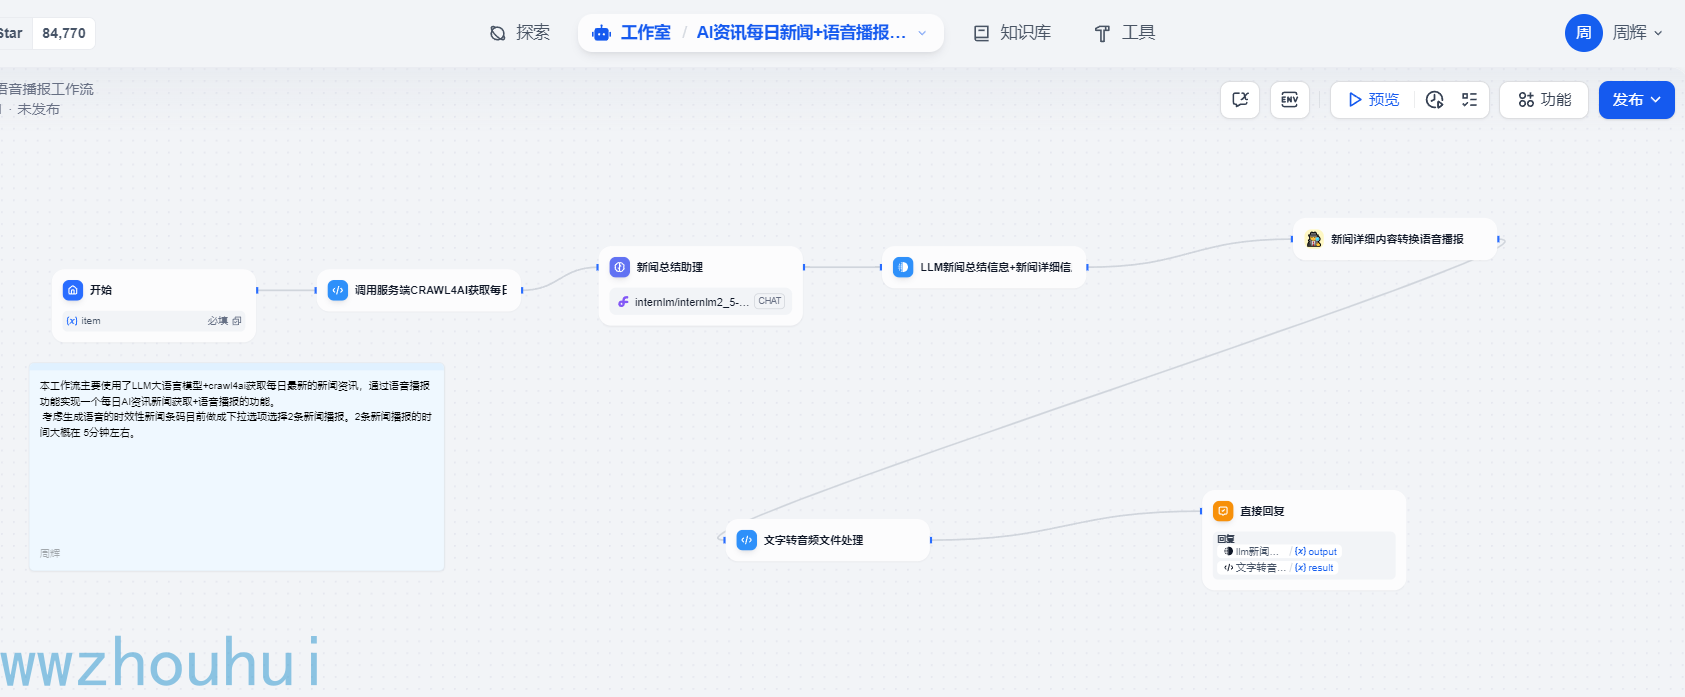Click the 文字转音频文件处理 node output handle
The image size is (1685, 697).
tap(930, 540)
